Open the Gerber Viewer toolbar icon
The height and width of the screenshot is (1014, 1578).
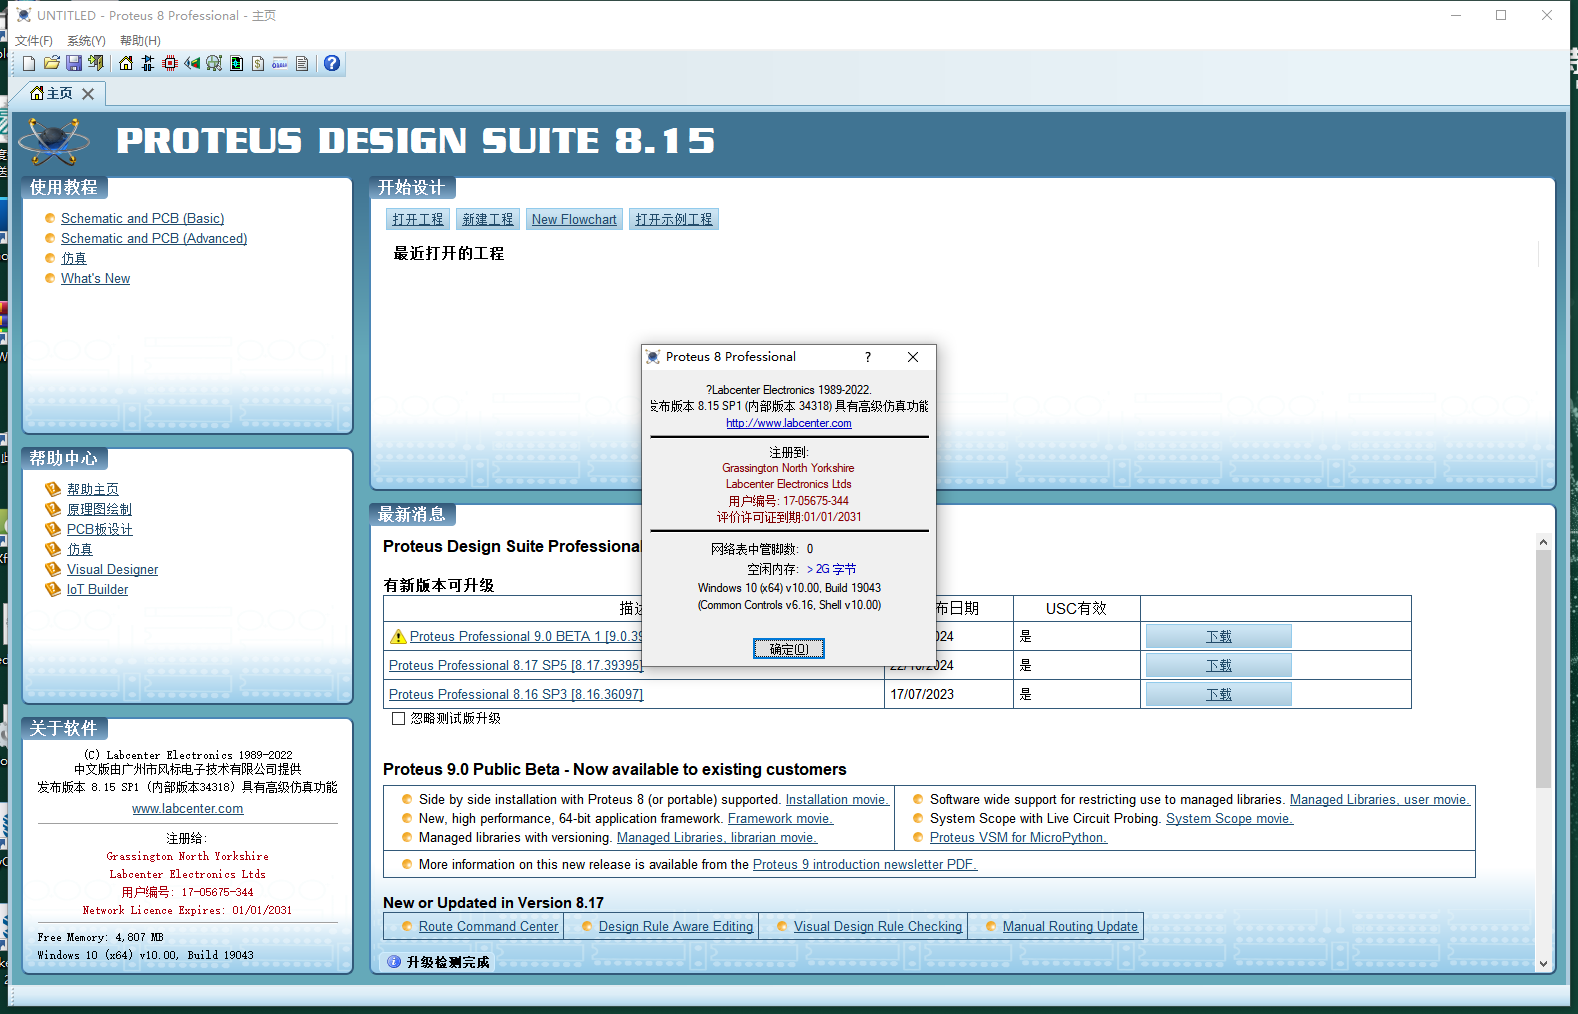point(214,63)
